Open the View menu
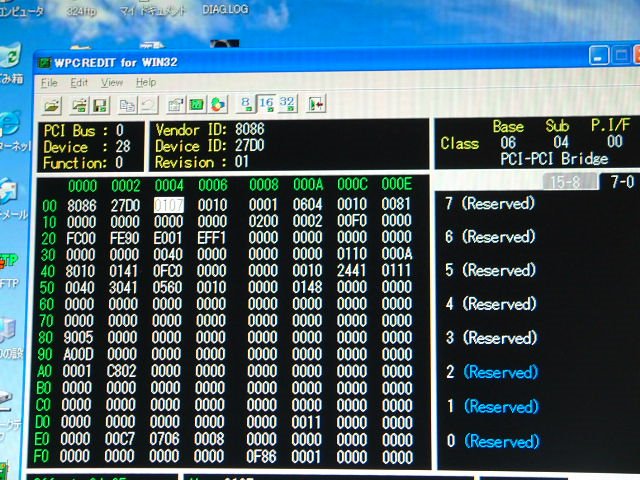This screenshot has height=480, width=640. coord(112,82)
